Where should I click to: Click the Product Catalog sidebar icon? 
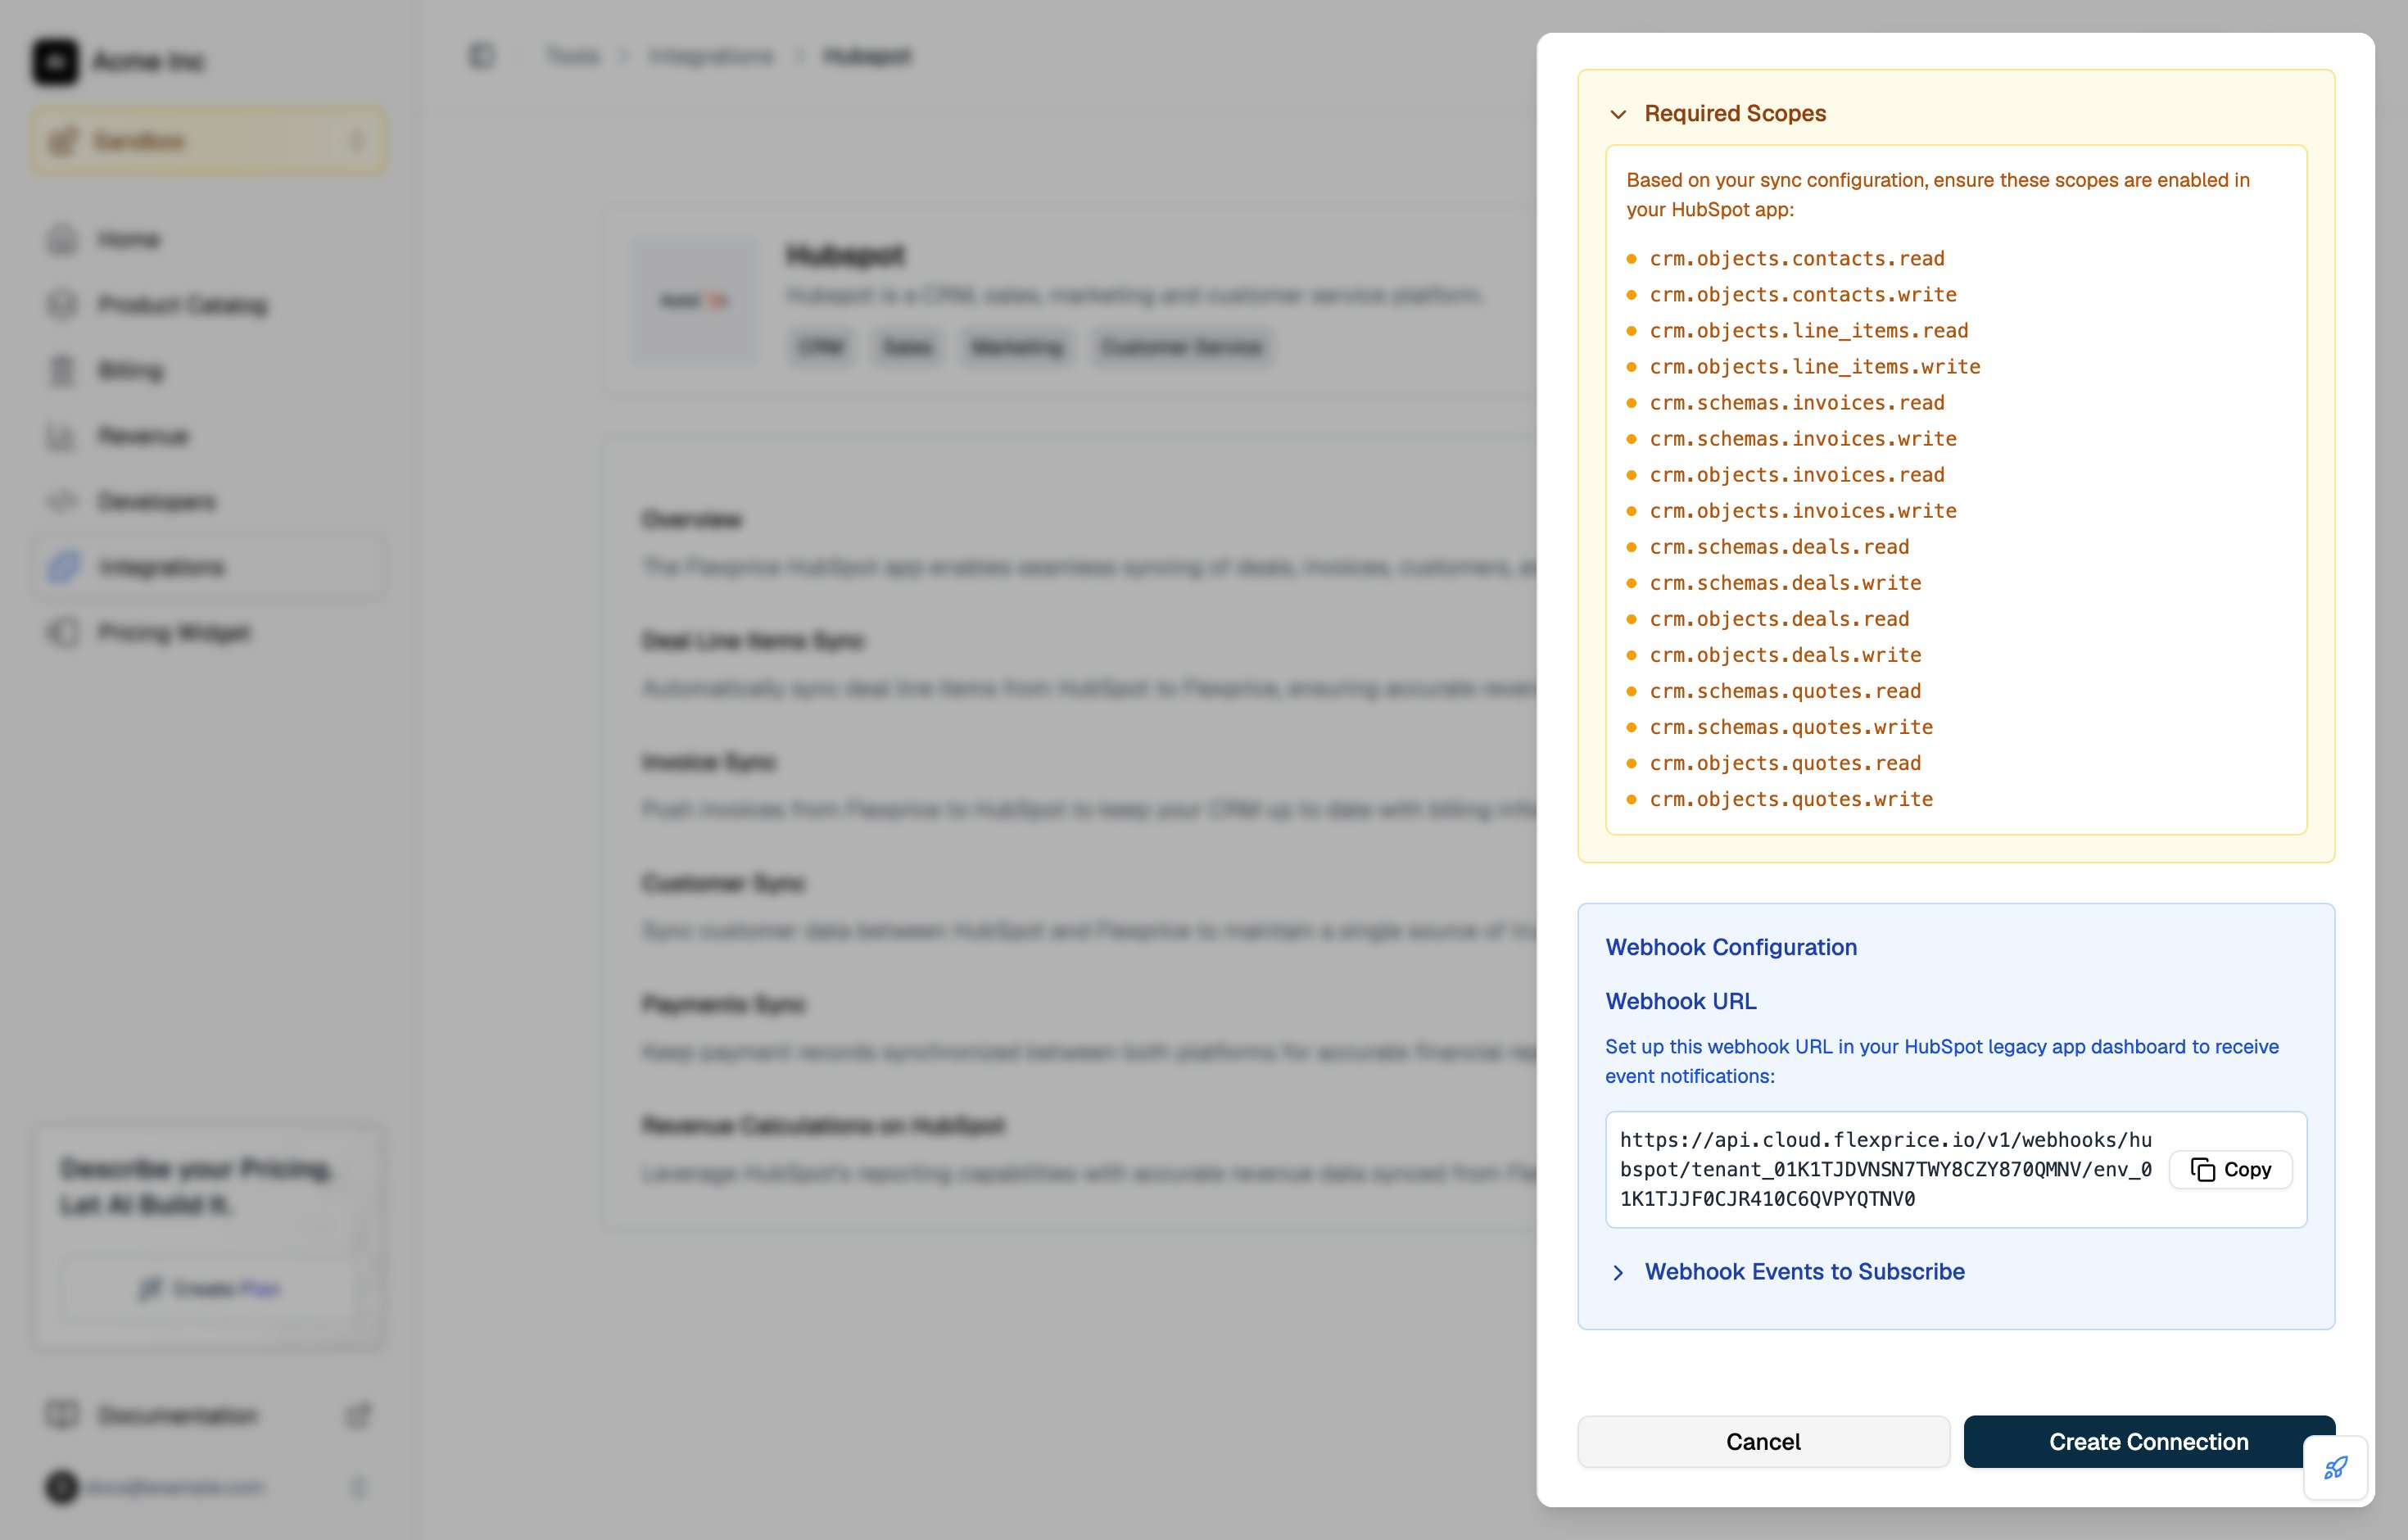[x=62, y=304]
